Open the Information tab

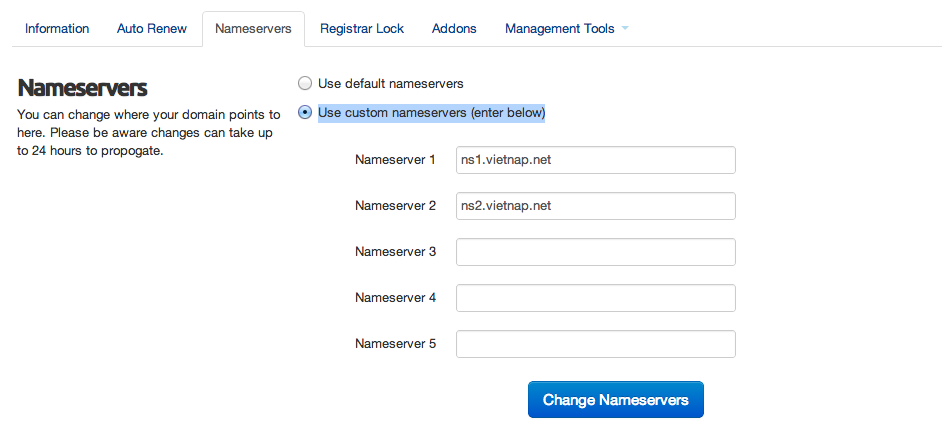click(x=57, y=29)
